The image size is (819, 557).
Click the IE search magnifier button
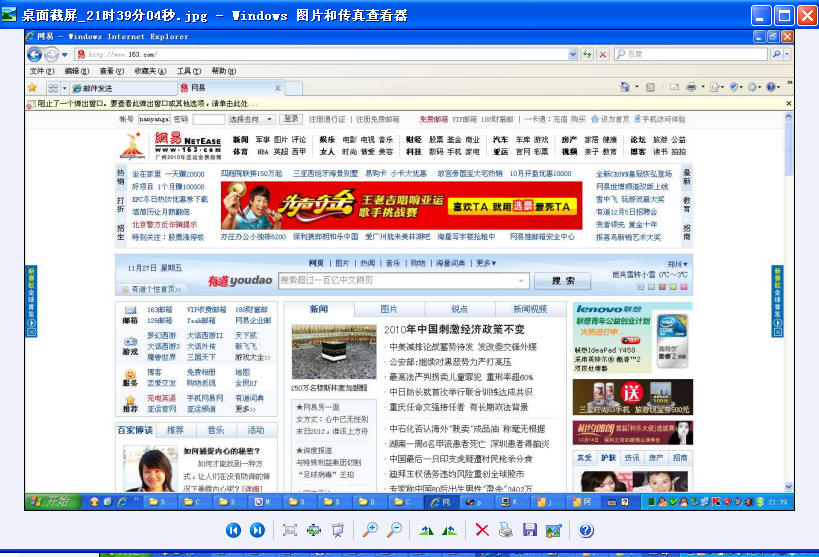777,54
